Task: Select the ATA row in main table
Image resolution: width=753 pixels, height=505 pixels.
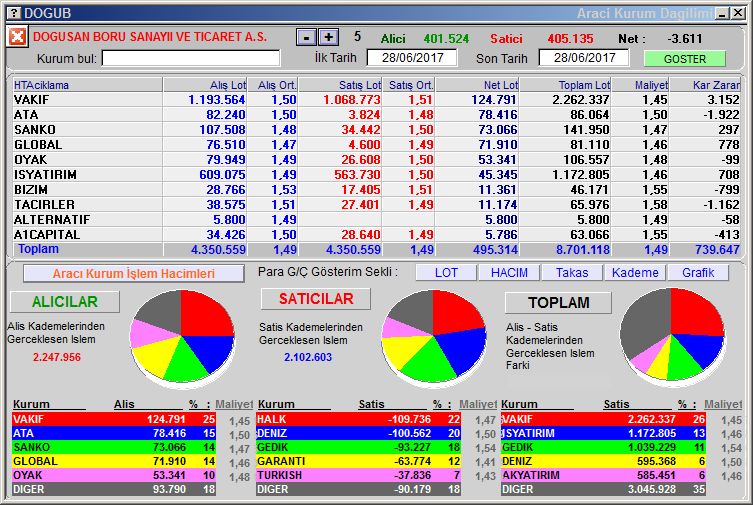Action: tap(376, 115)
